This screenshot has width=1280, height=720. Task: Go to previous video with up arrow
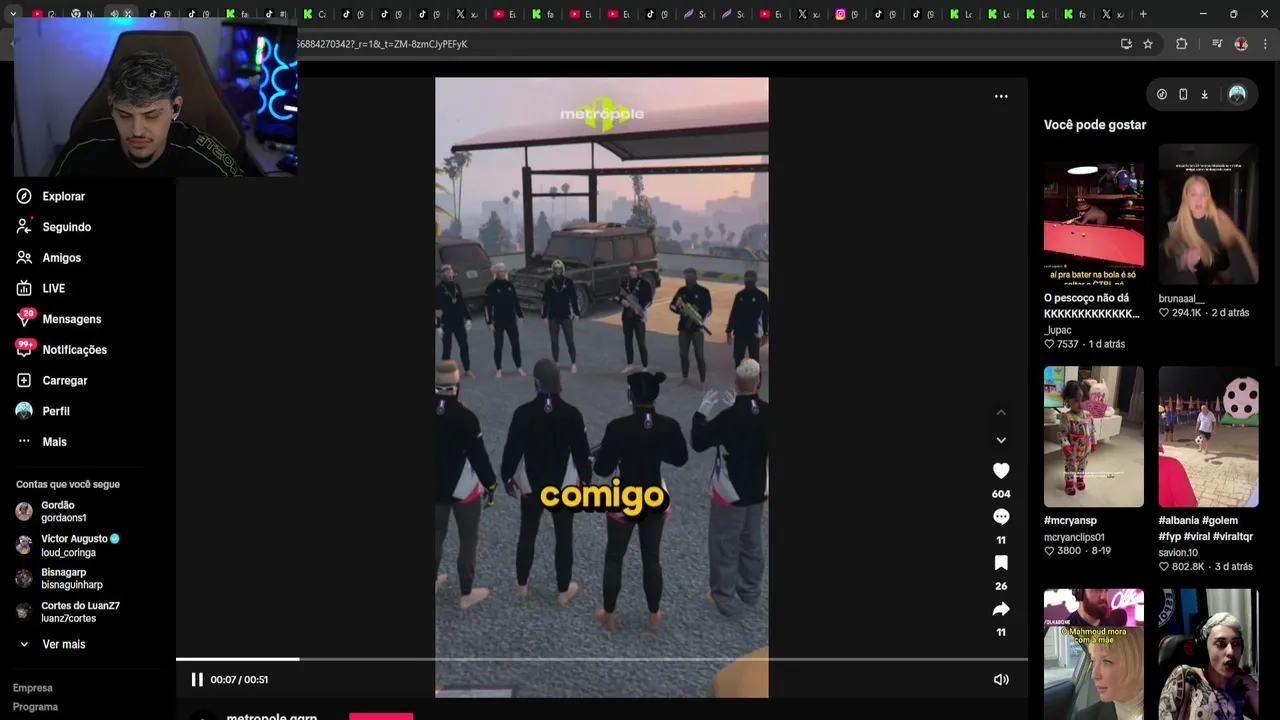pos(1001,412)
